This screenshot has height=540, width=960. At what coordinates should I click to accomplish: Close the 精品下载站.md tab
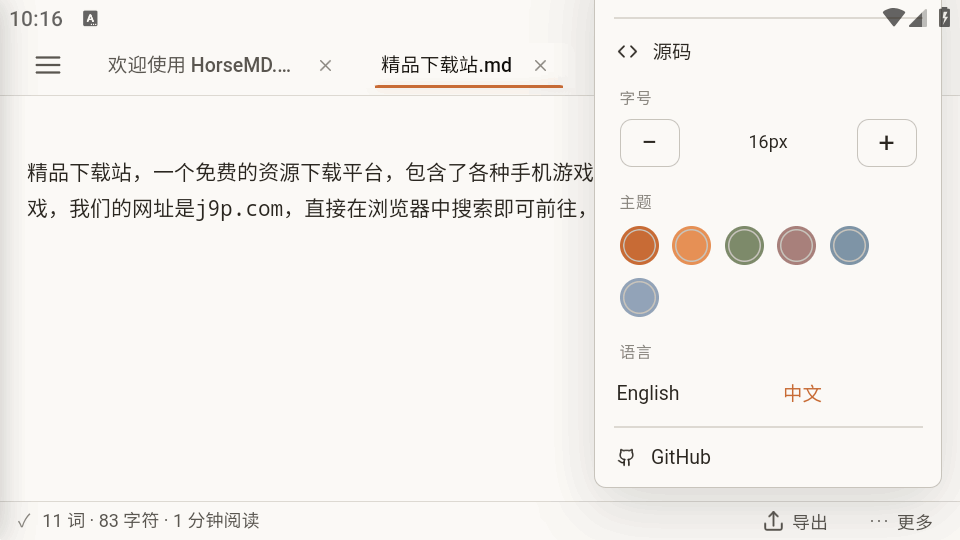click(x=540, y=66)
